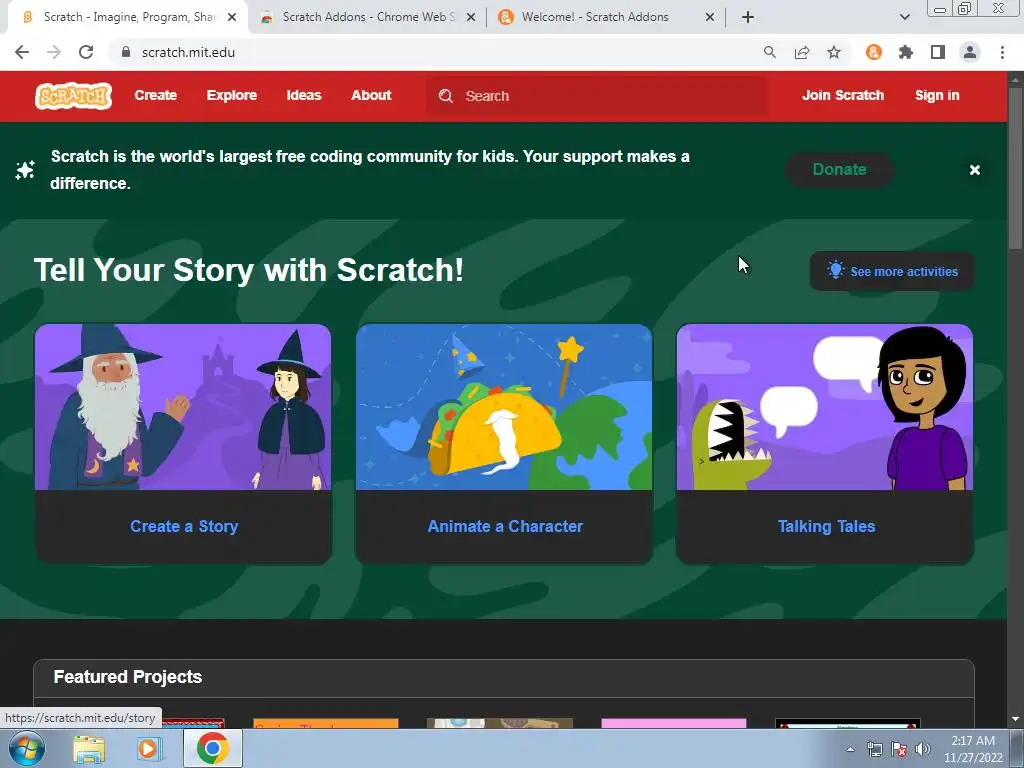Click the Chrome taskbar icon

click(212, 748)
